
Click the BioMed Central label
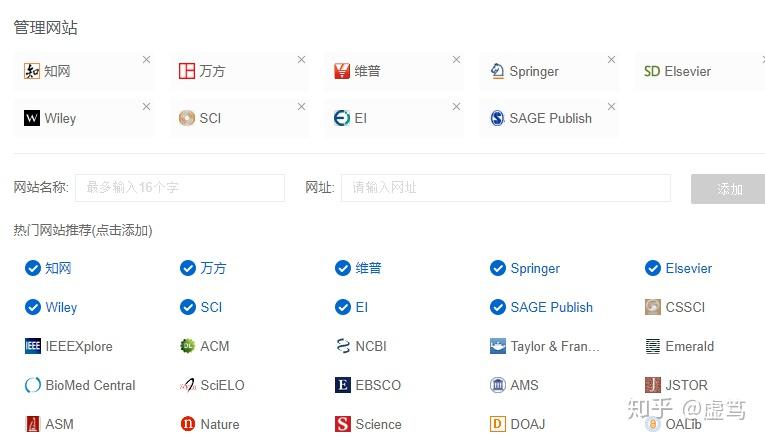coord(90,385)
